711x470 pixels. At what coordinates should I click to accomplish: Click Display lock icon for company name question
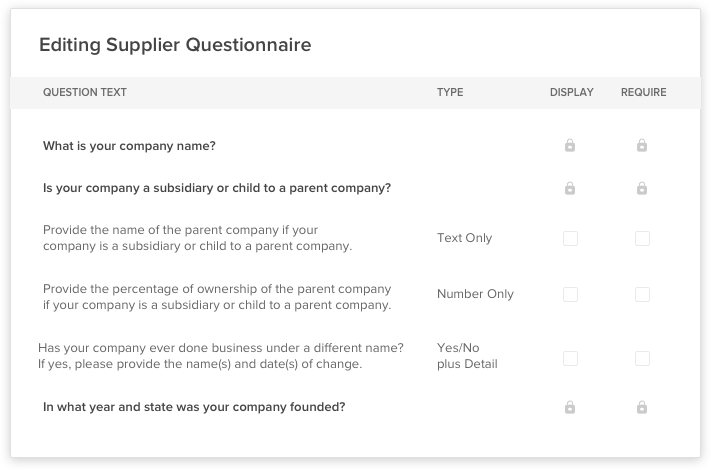pyautogui.click(x=570, y=146)
